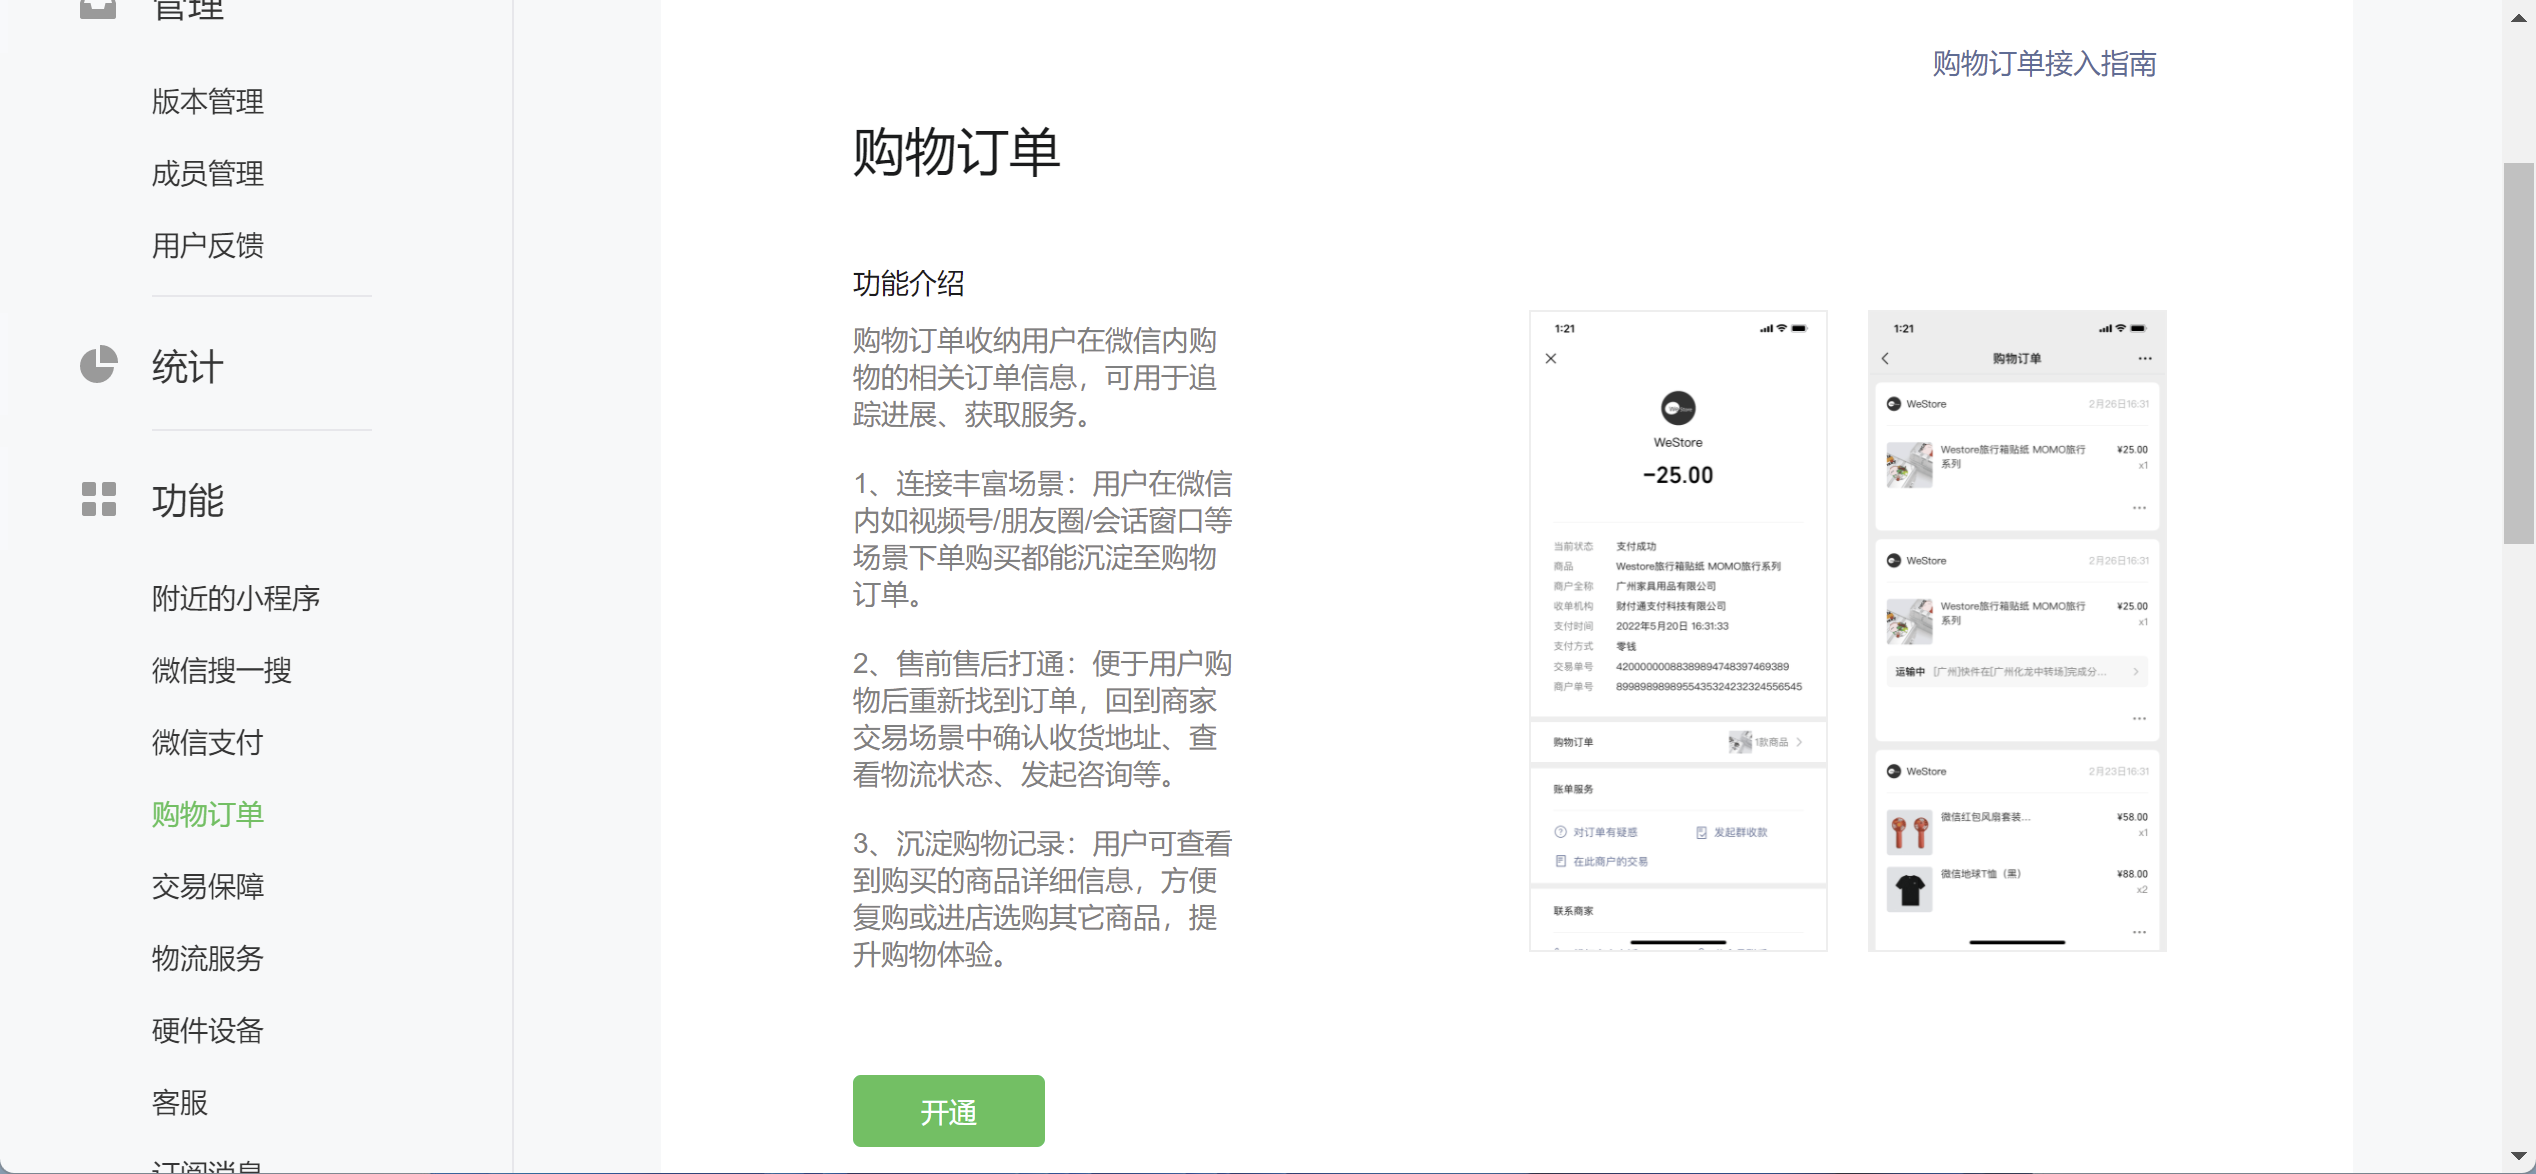Select 附近的小程序 from 功能 menu
Screen dimensions: 2536x1174
coord(235,598)
